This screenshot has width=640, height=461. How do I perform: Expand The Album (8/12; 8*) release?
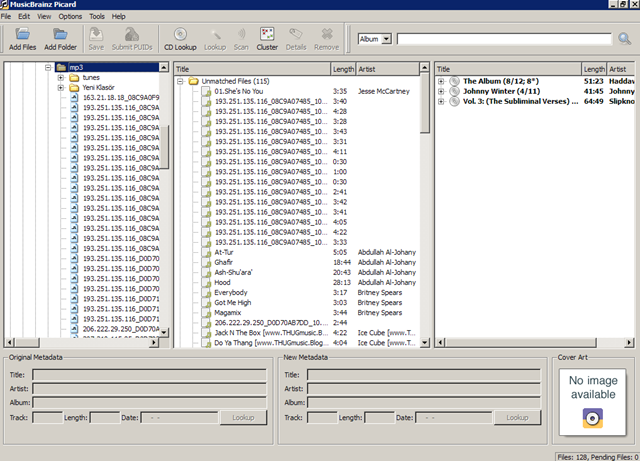[441, 81]
